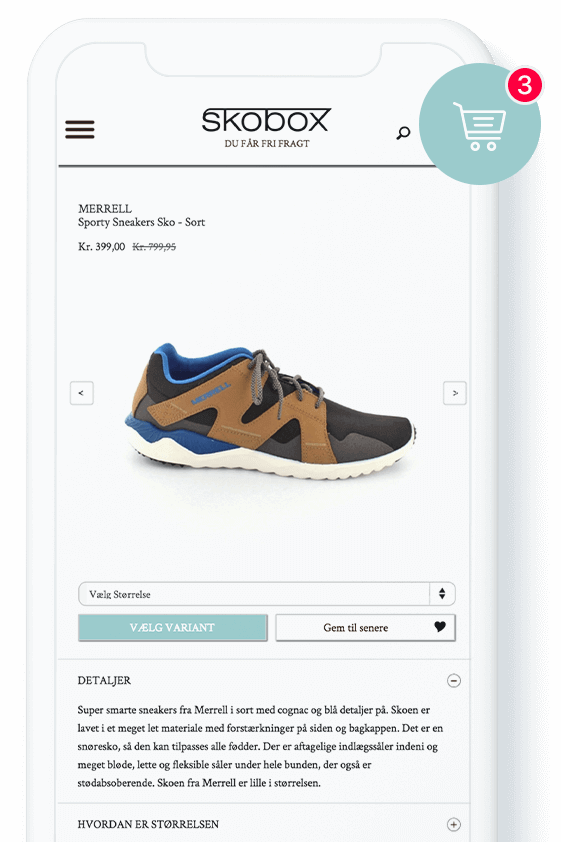This screenshot has width=561, height=842.
Task: Click the Sporty Sneakers Sko - Sort title
Action: pyautogui.click(x=141, y=222)
